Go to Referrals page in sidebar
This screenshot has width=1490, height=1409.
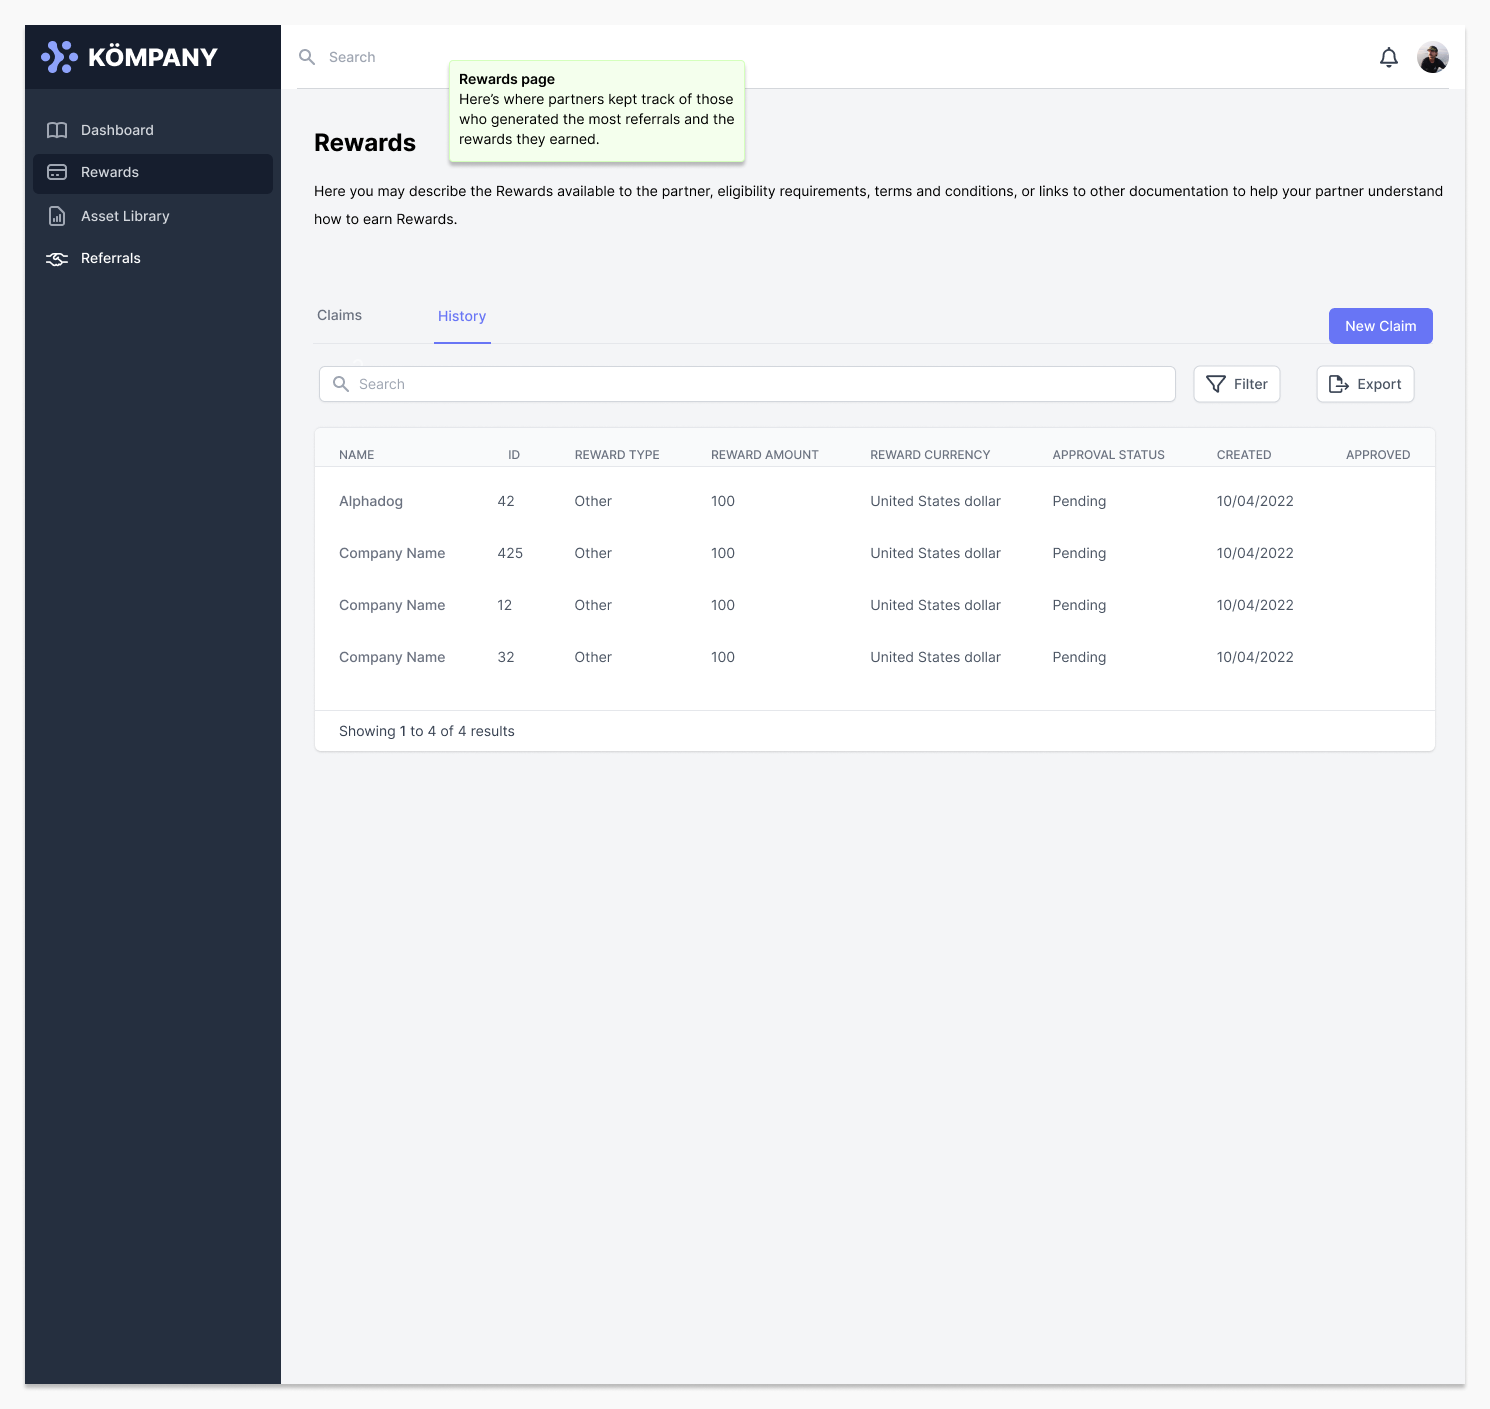click(x=111, y=259)
